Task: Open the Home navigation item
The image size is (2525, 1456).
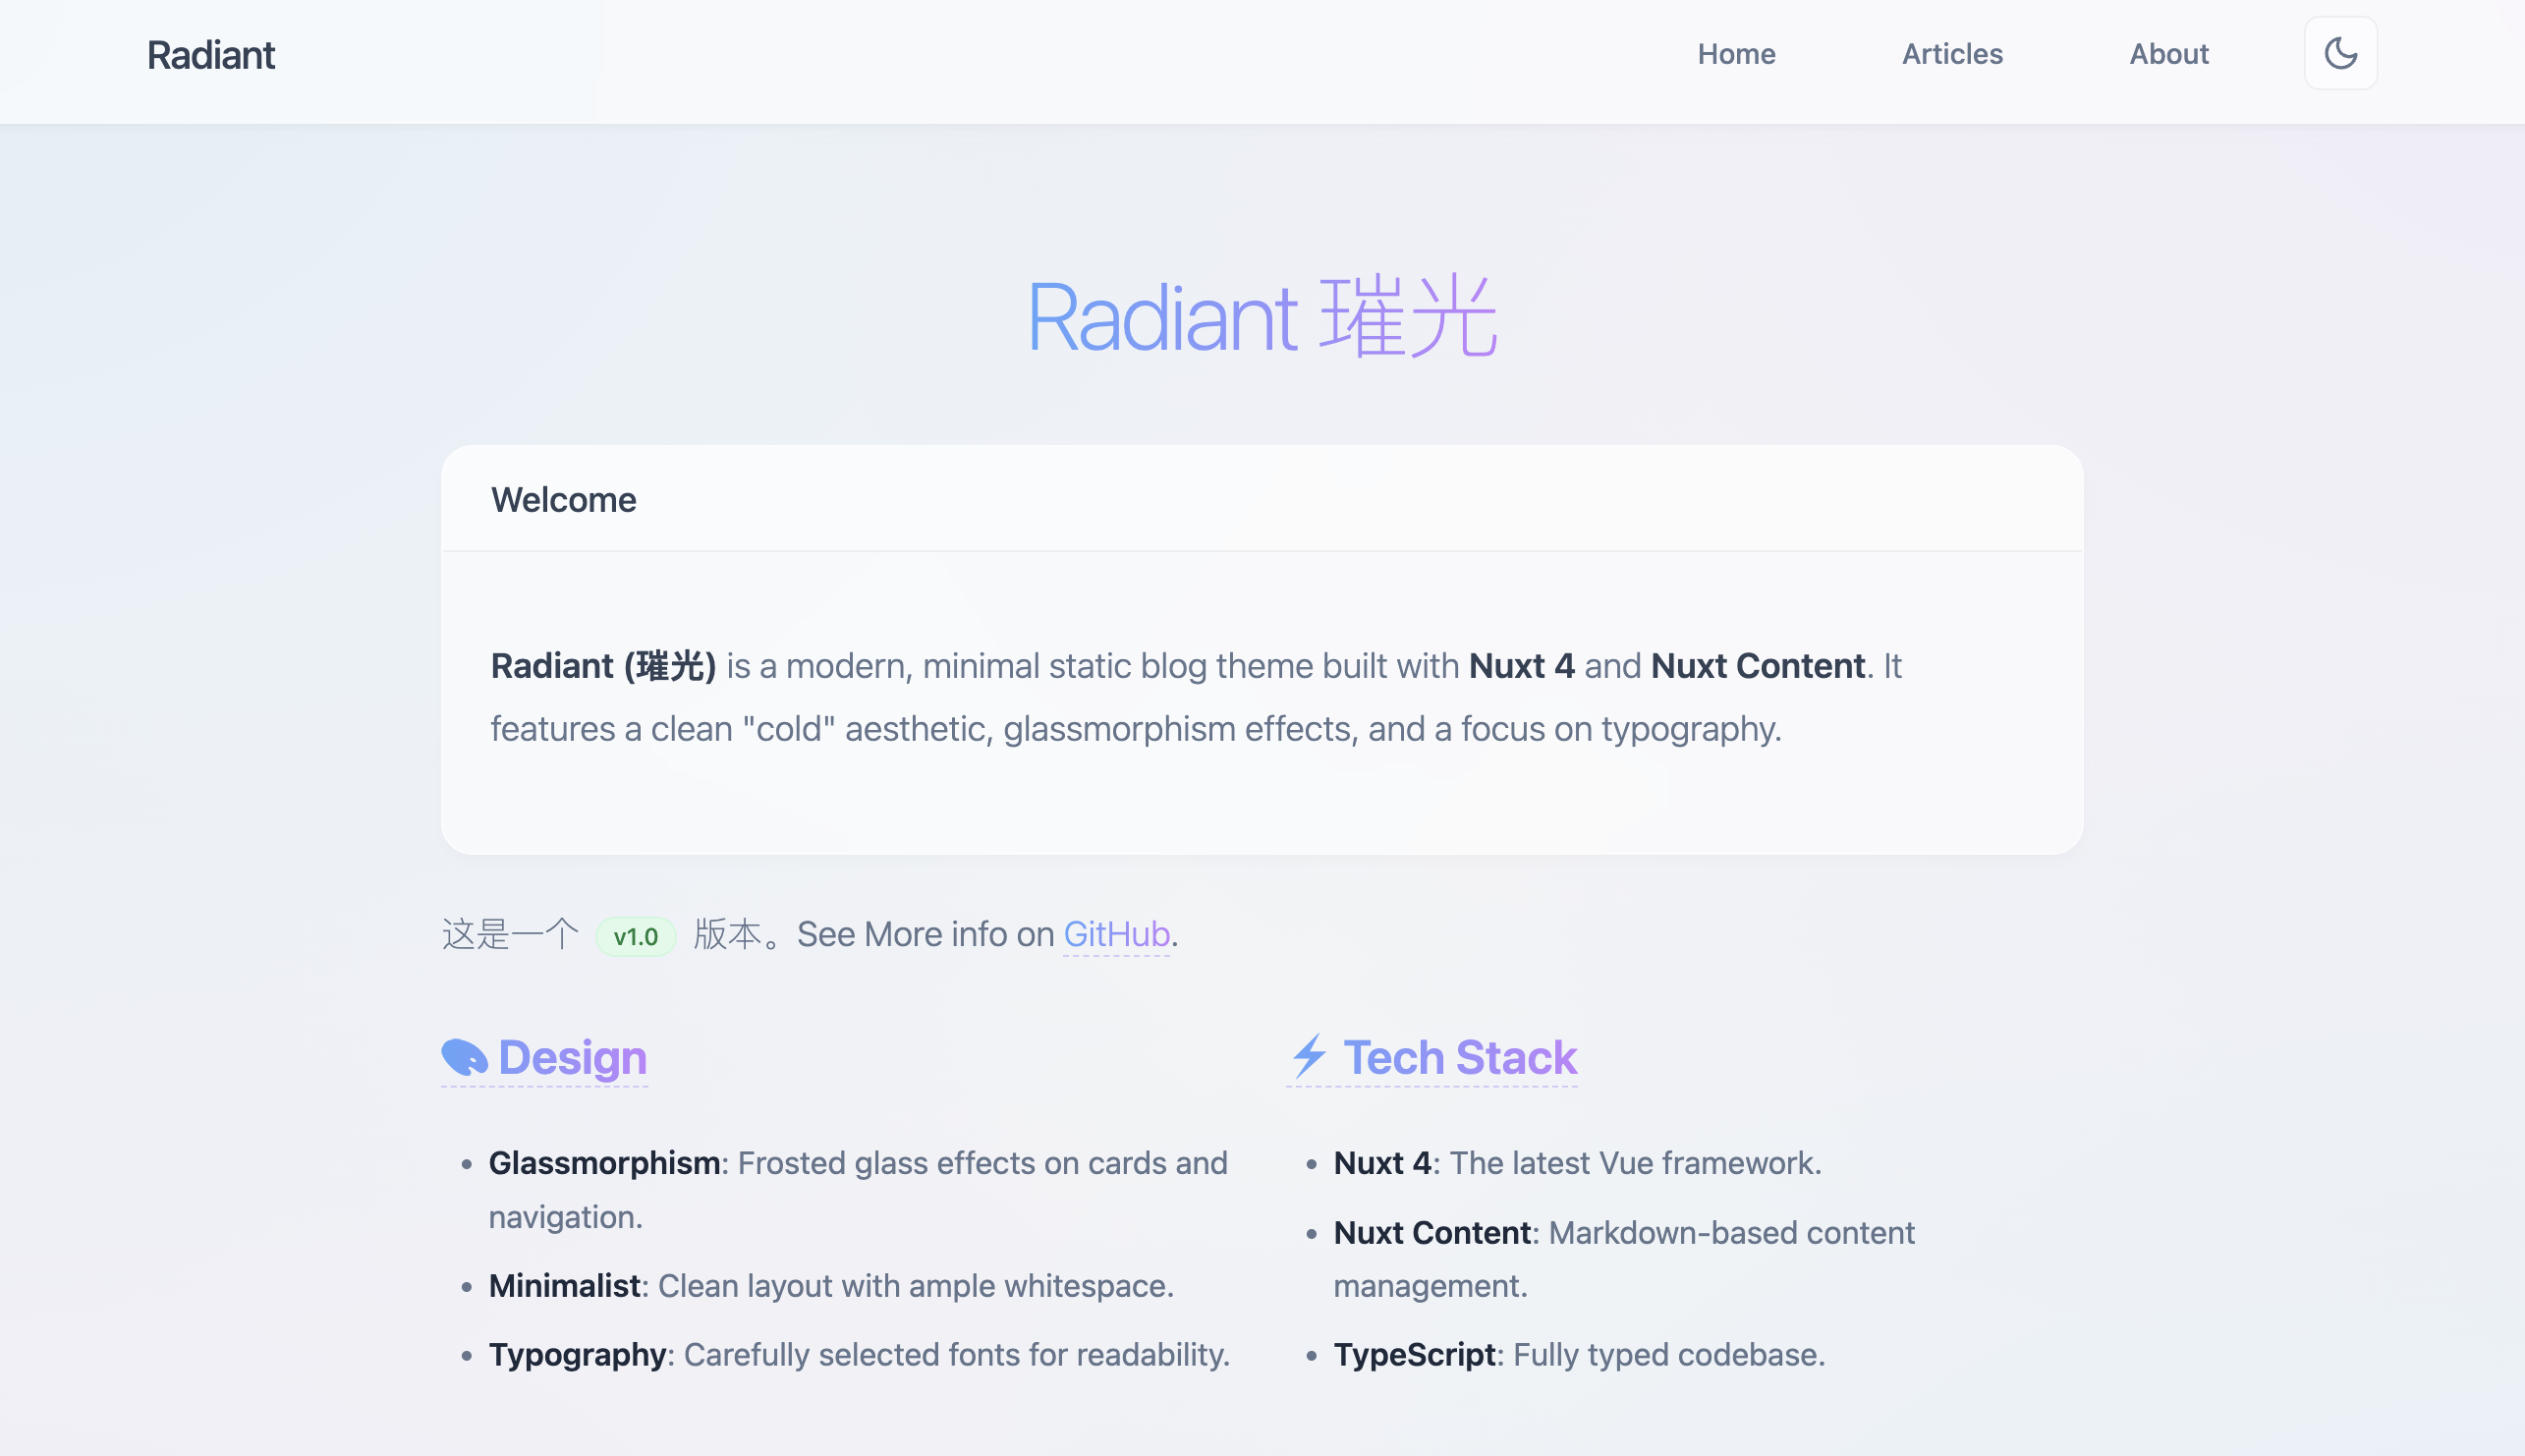Action: (x=1736, y=54)
